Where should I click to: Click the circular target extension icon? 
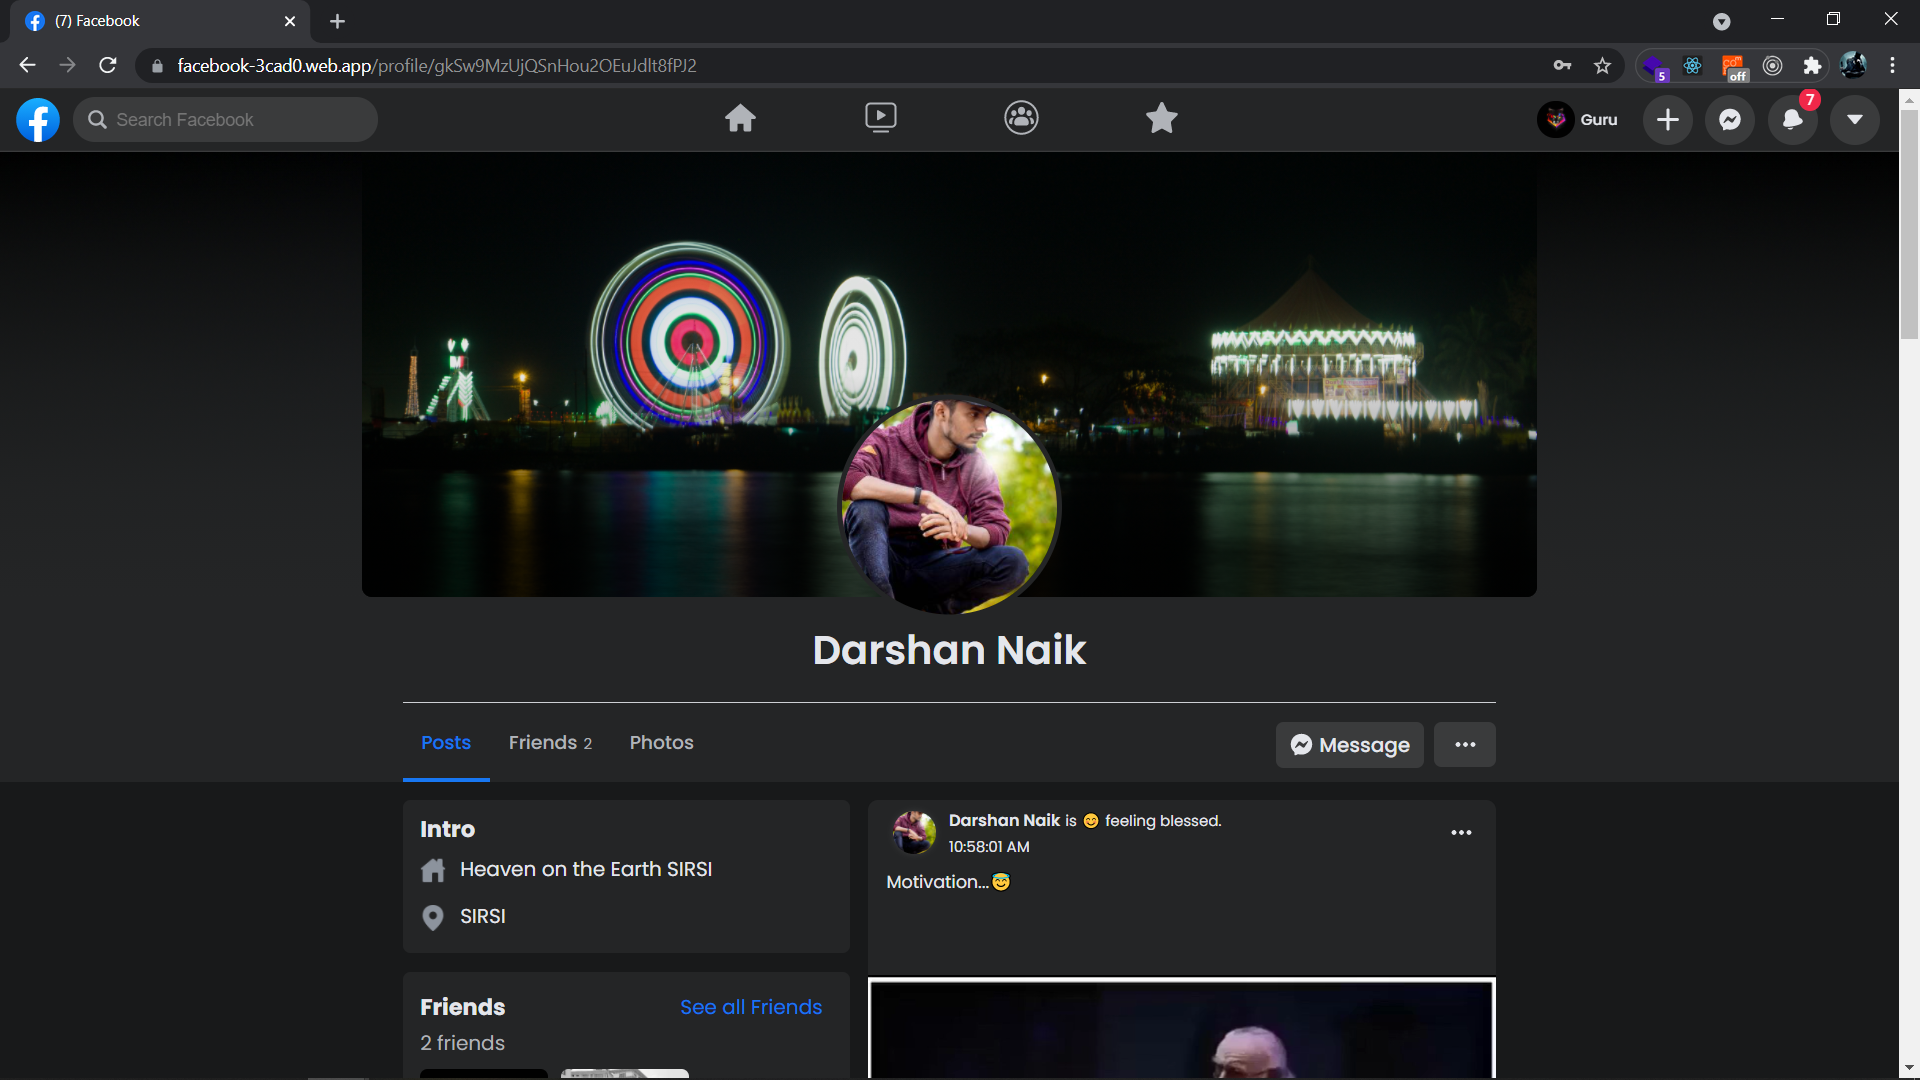pyautogui.click(x=1772, y=66)
